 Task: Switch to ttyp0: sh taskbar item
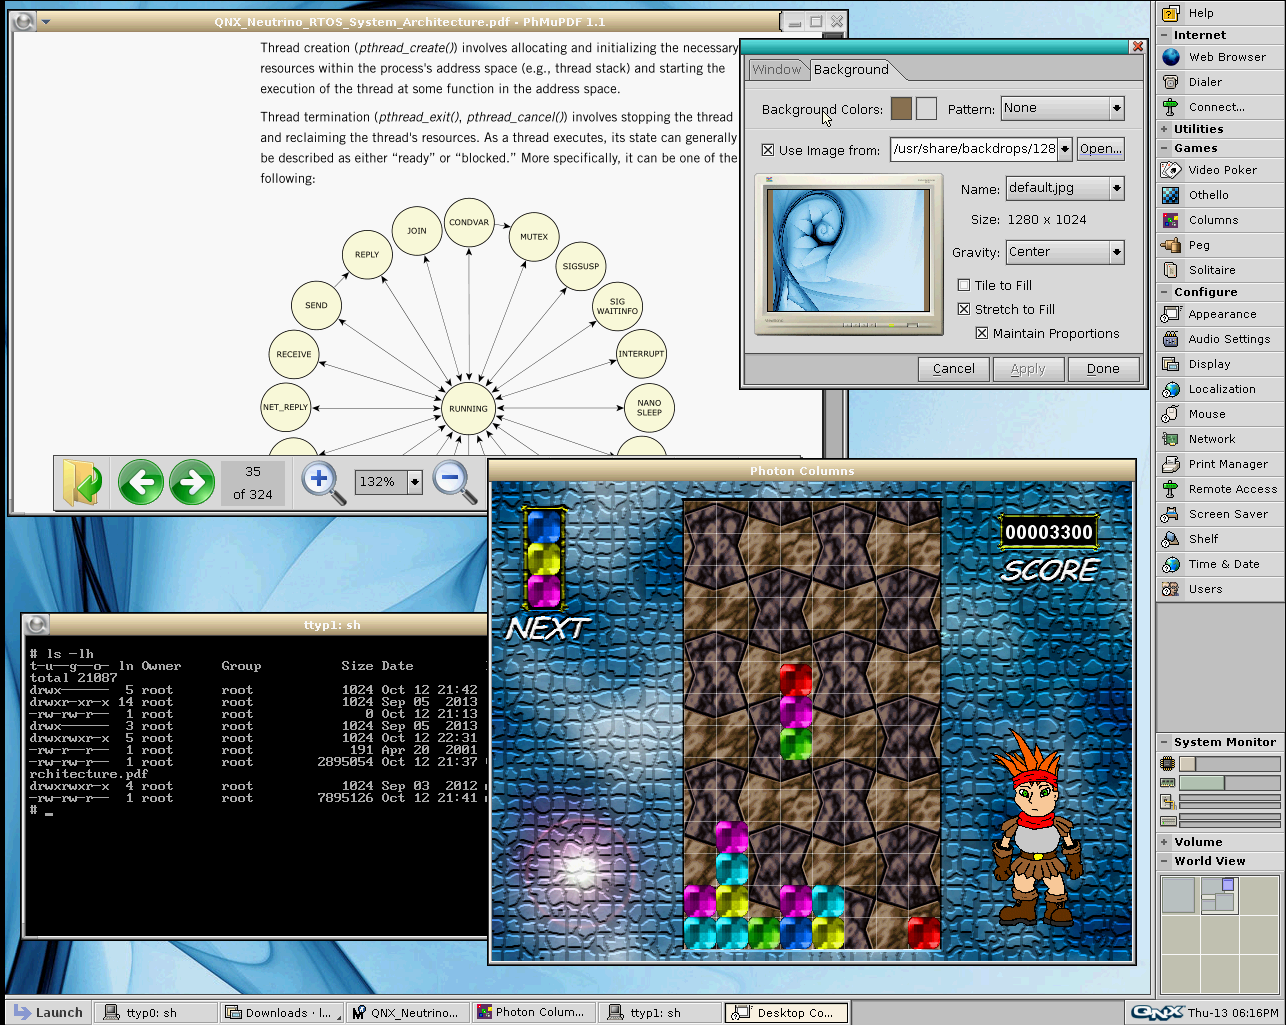(x=156, y=1013)
